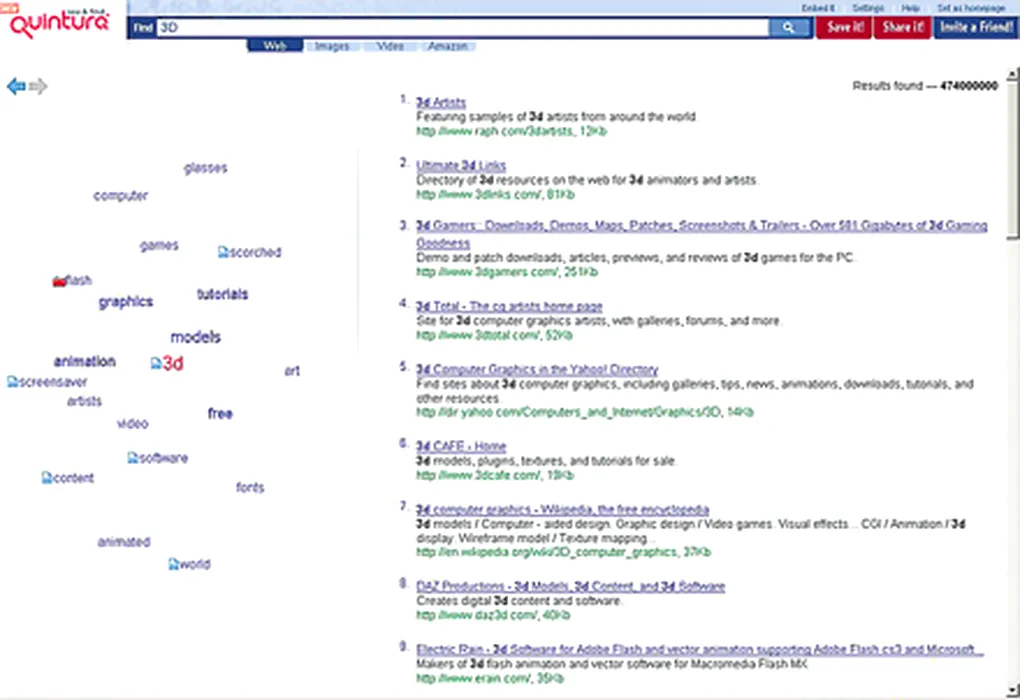The image size is (1020, 700).
Task: Click the back arrow icon
Action: [x=16, y=86]
